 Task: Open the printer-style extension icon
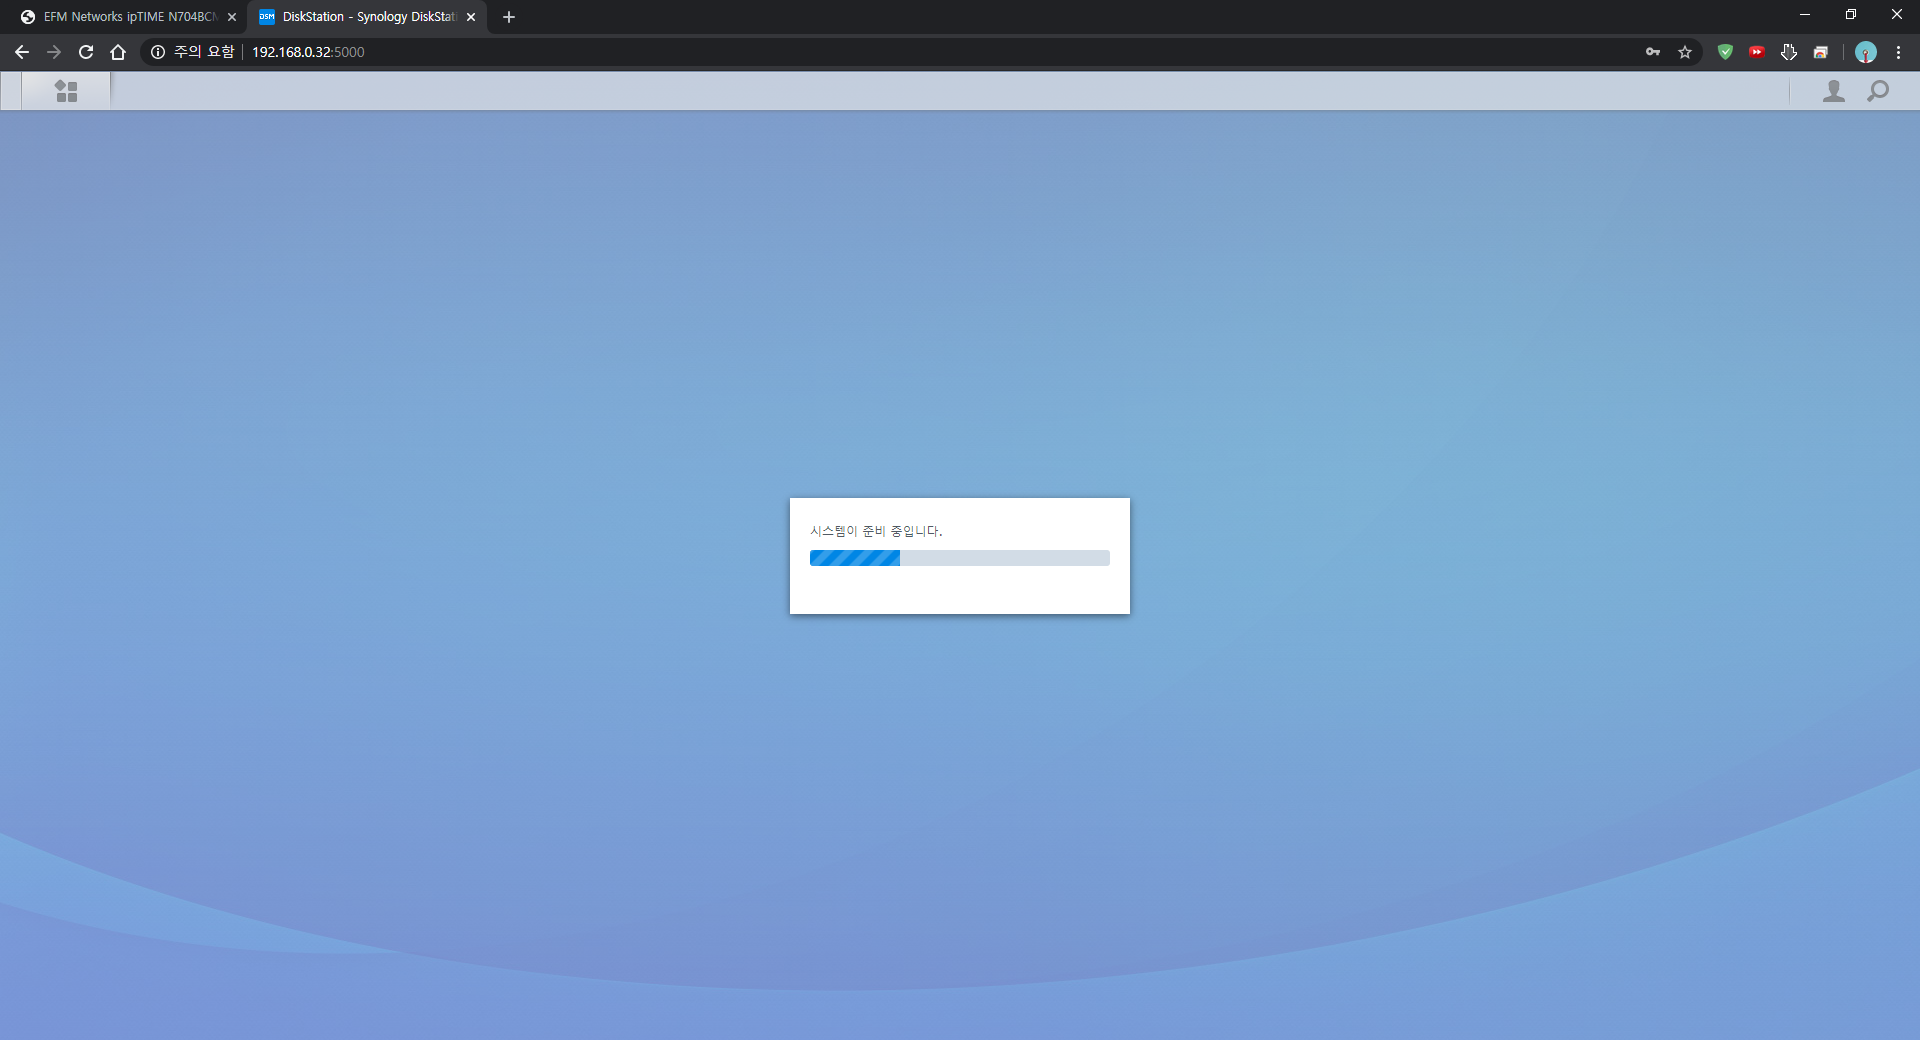(x=1821, y=52)
